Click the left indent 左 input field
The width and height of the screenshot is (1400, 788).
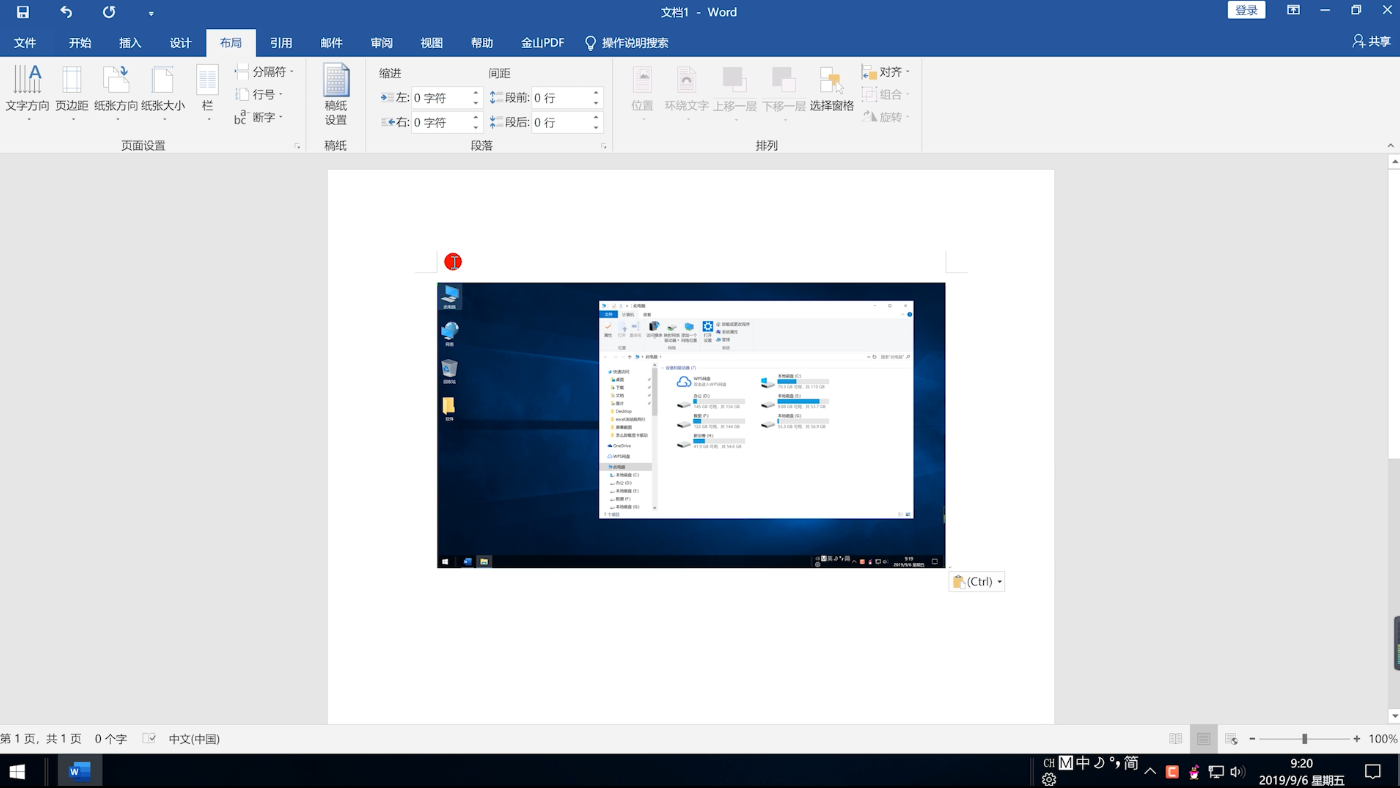440,98
